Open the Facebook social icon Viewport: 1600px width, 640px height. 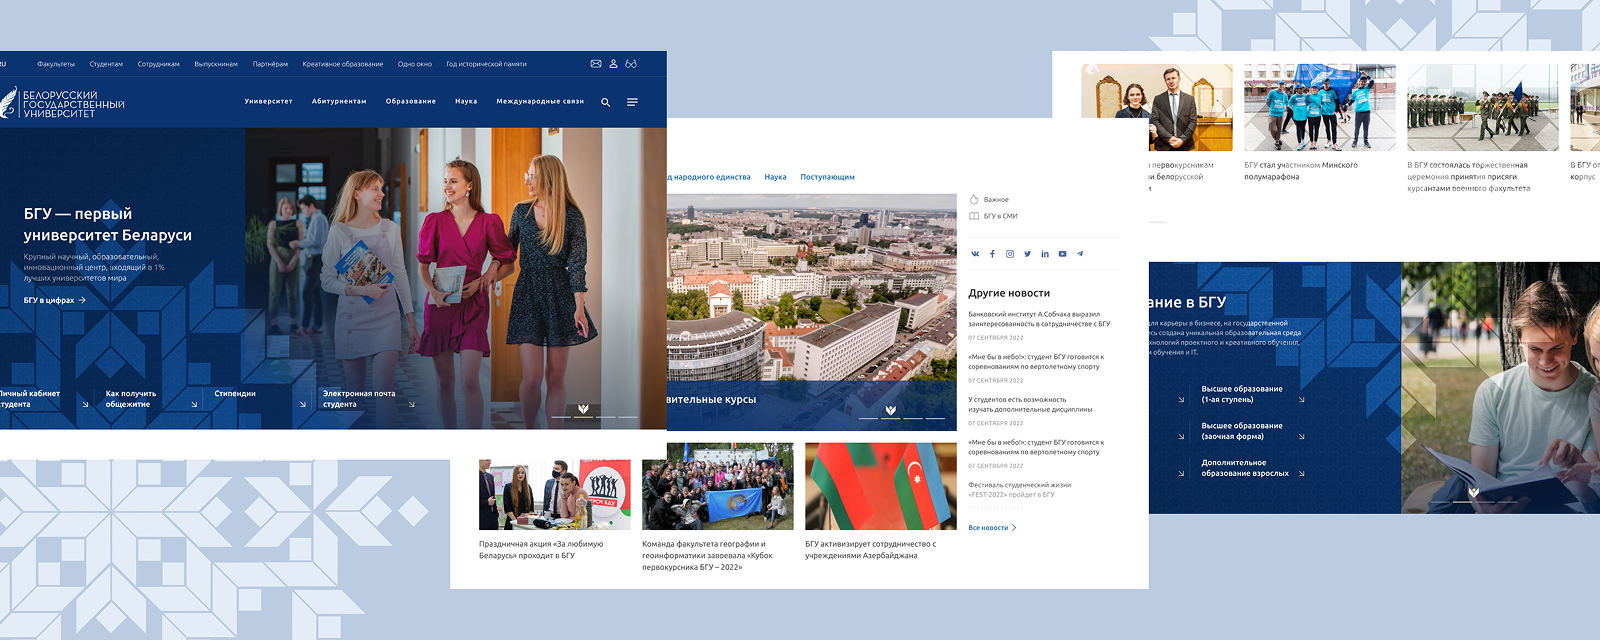coord(992,254)
